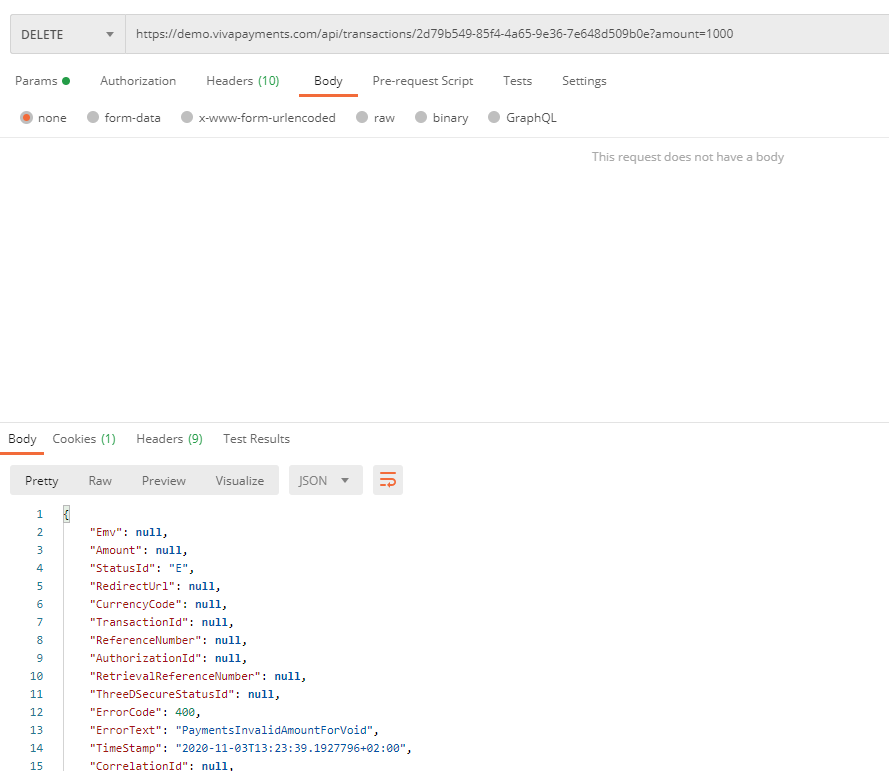Click 'This request does not have a body' message

coord(688,157)
